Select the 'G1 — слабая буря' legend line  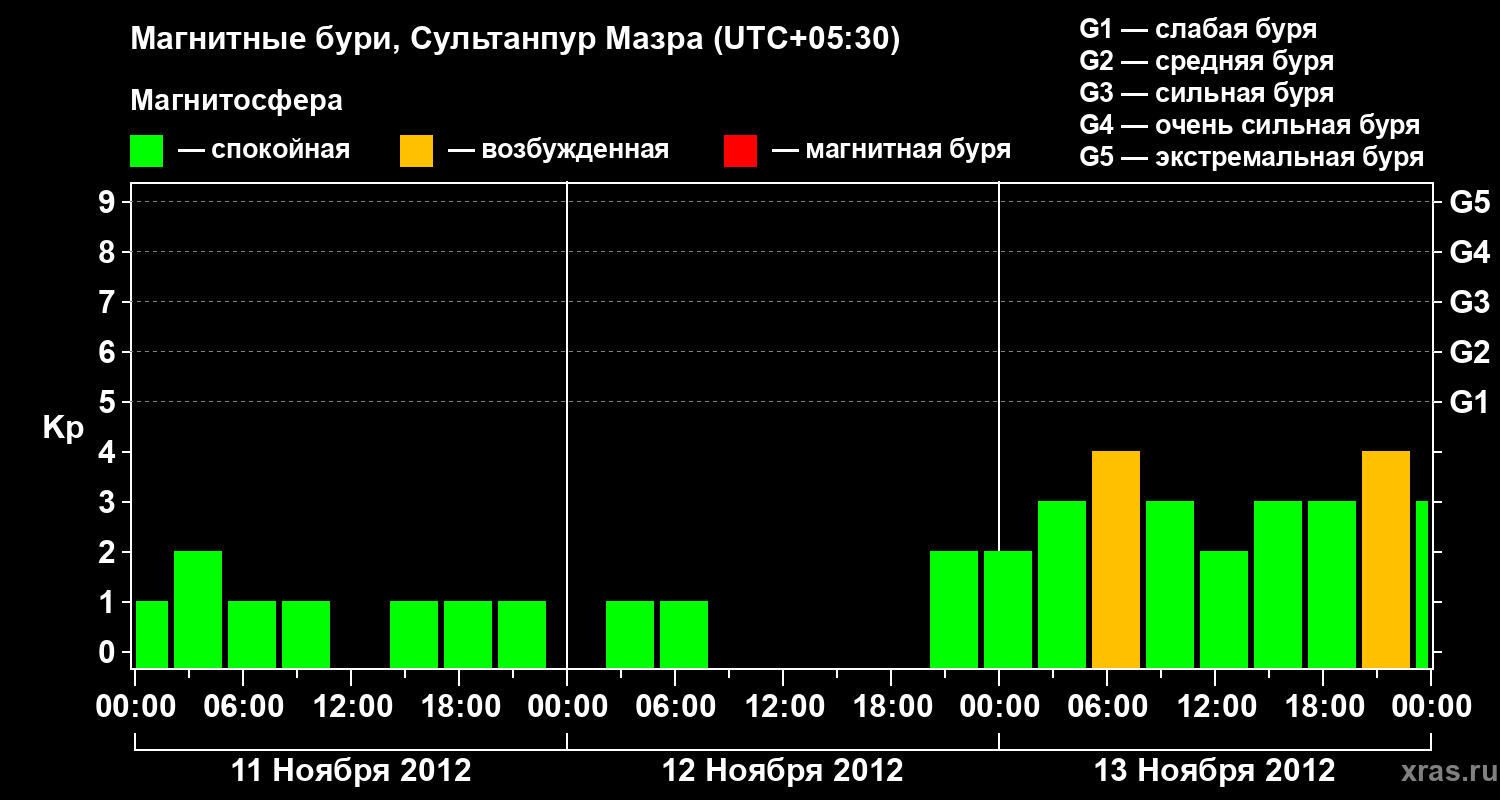tap(1198, 29)
